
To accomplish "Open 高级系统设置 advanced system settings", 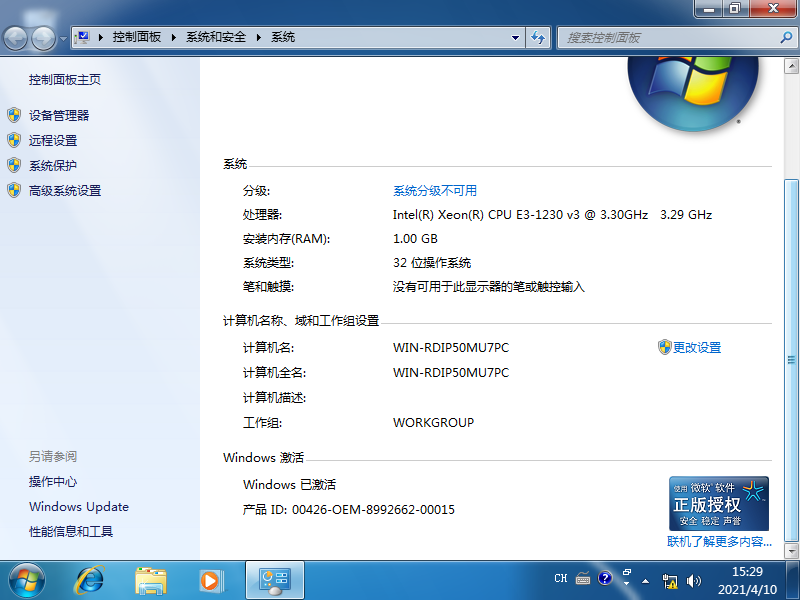I will (x=65, y=191).
